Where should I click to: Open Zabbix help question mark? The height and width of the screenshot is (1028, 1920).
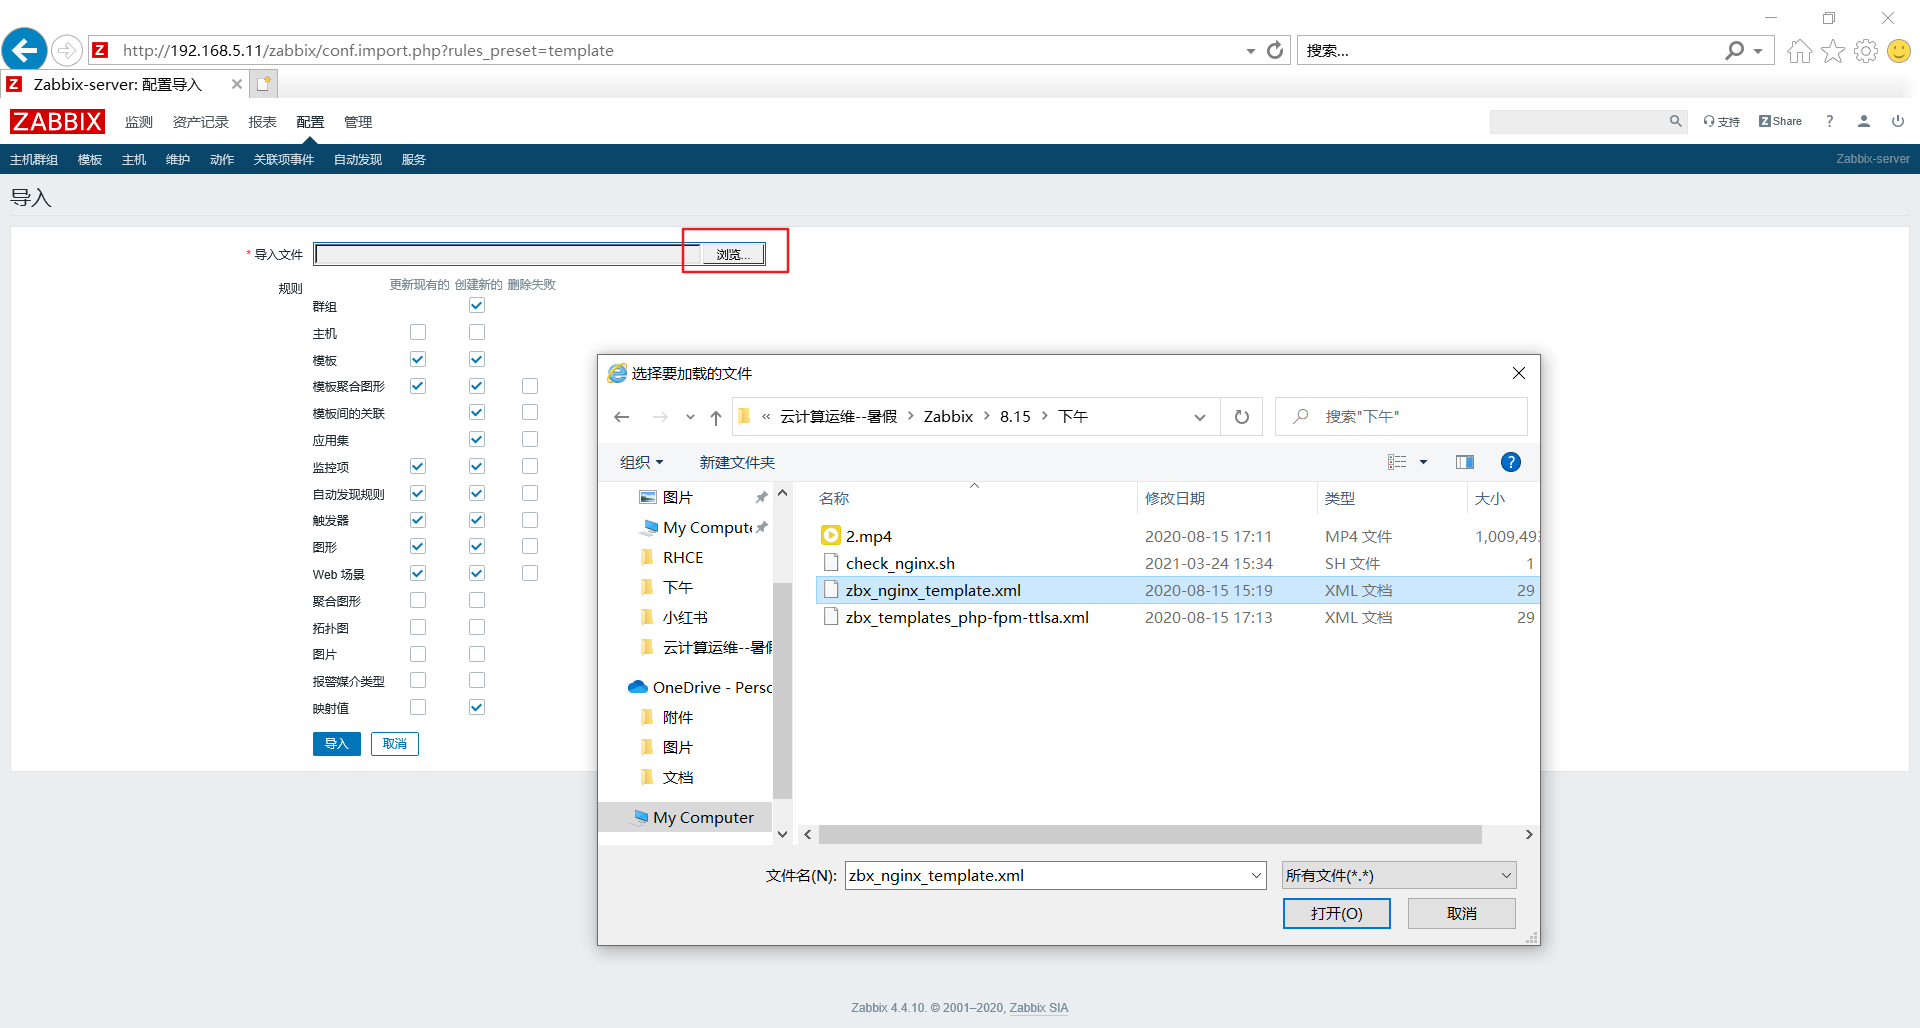(1829, 121)
